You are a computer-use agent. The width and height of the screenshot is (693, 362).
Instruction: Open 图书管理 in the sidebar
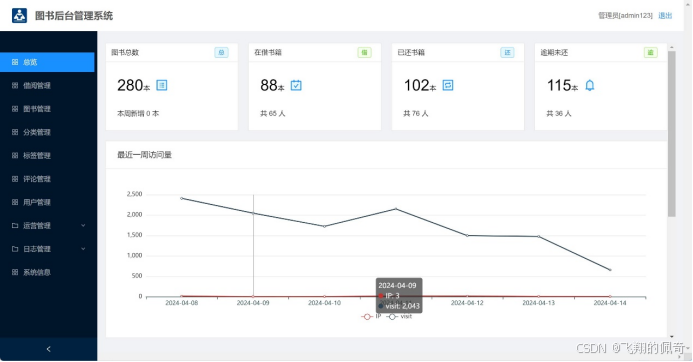[47, 109]
